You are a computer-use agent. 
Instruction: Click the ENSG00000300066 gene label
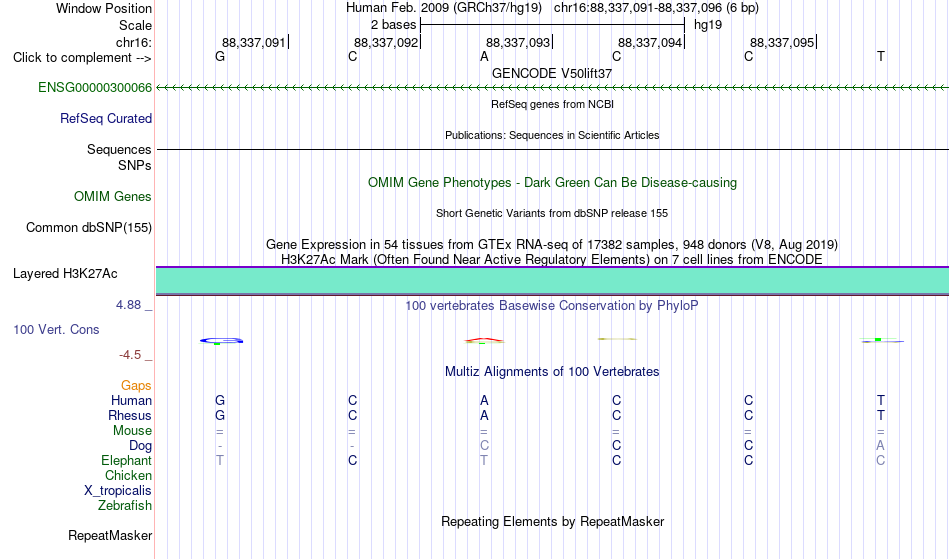coord(95,88)
